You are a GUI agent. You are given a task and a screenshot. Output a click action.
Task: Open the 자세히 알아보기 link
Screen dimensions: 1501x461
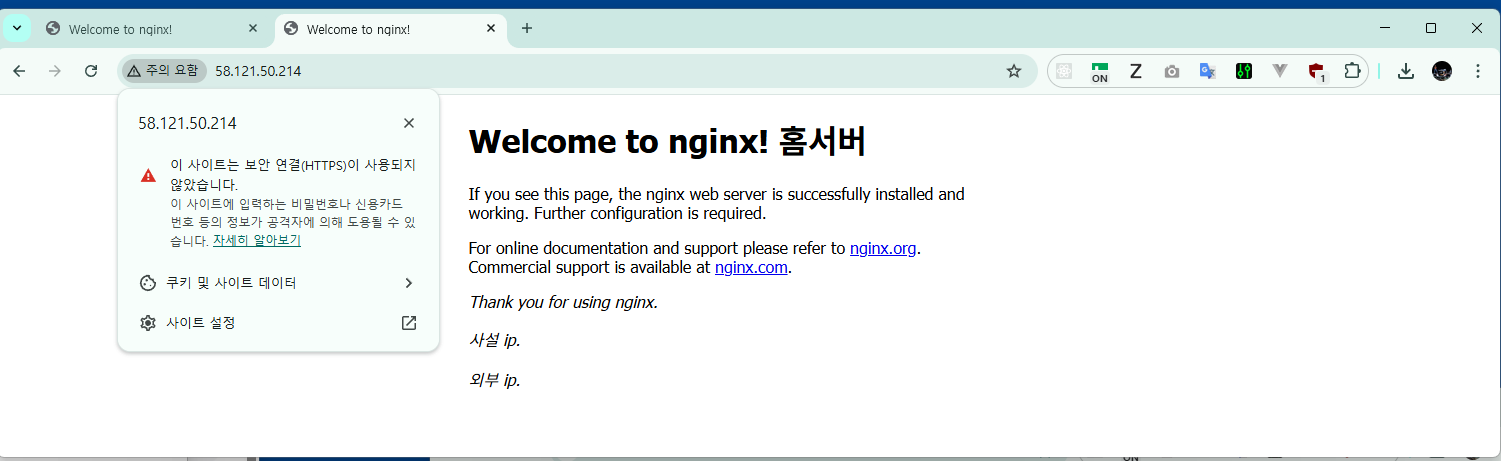(257, 241)
